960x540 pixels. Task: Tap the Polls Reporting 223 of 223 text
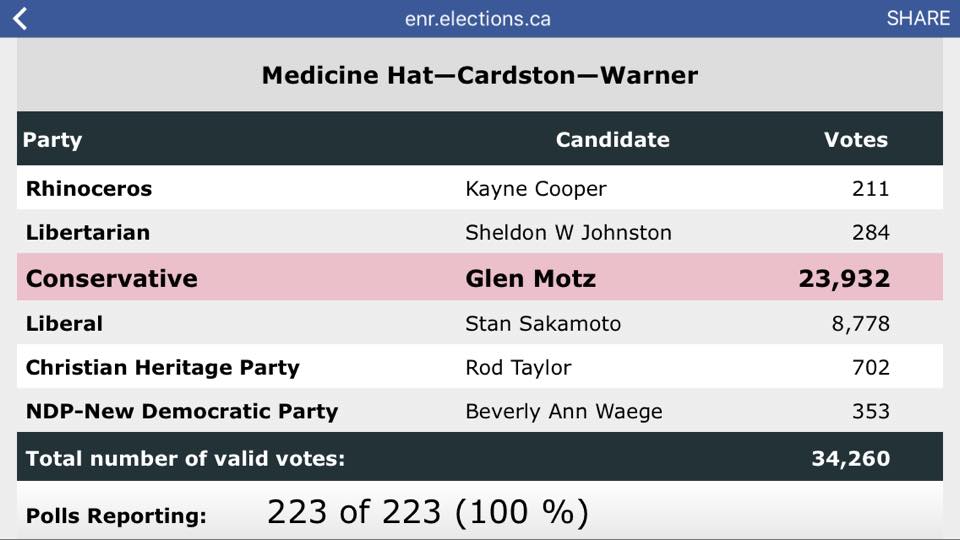tap(427, 512)
